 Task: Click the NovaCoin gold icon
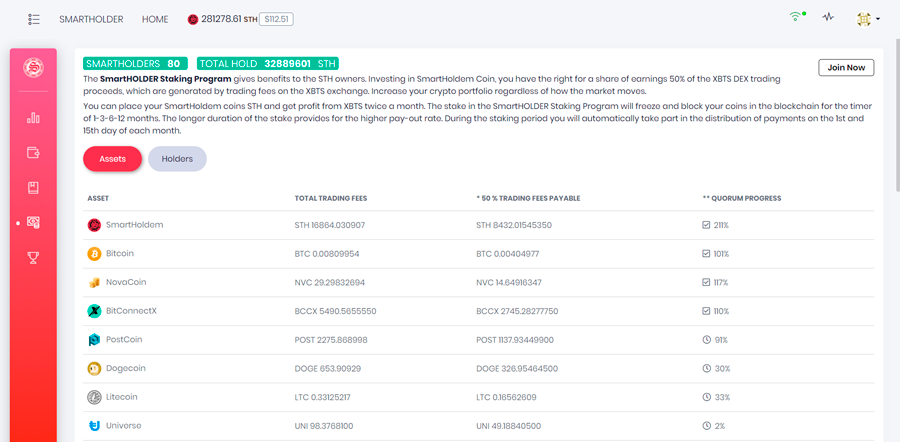tap(94, 282)
